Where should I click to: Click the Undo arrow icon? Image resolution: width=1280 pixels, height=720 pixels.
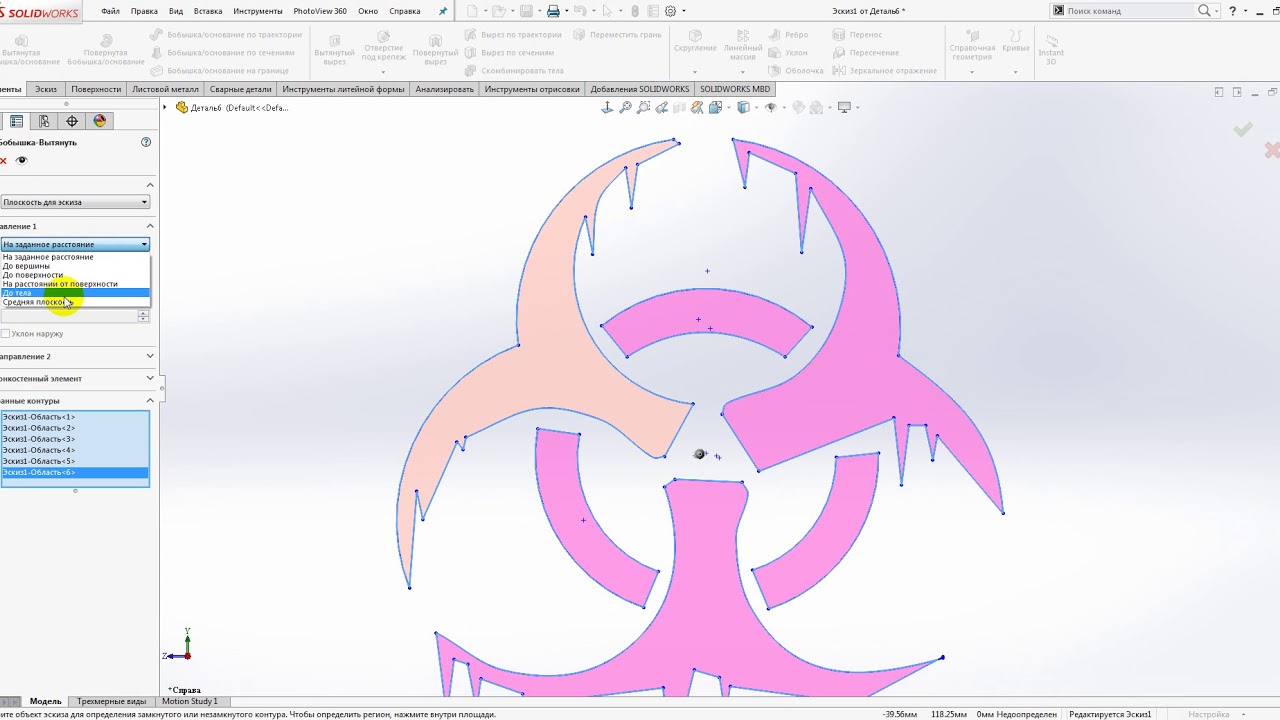click(578, 11)
